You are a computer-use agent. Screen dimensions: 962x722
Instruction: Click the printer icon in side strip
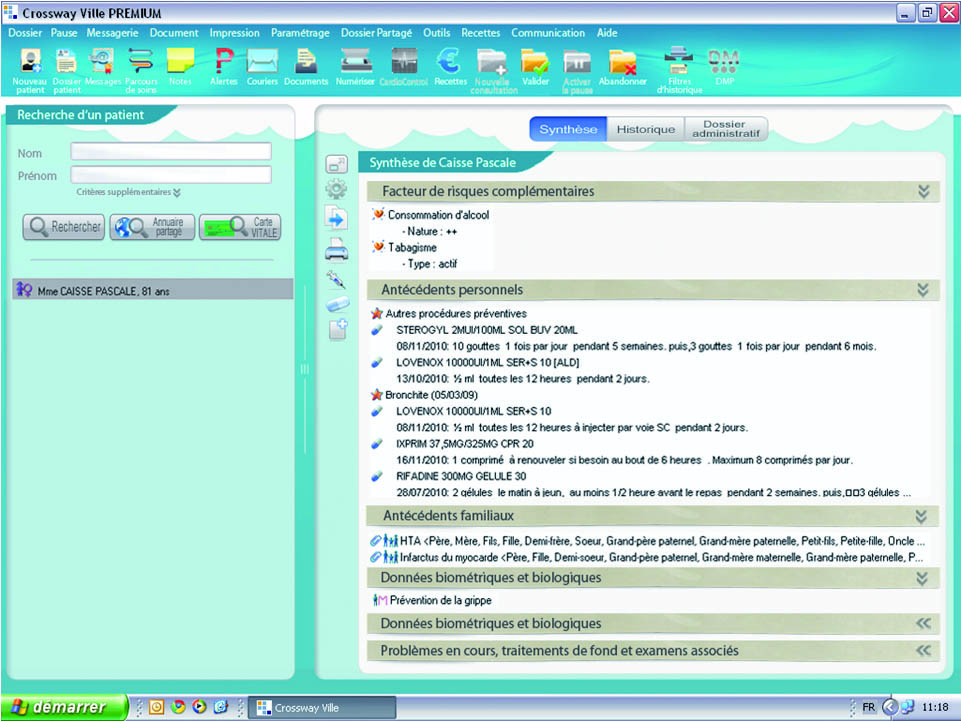[336, 252]
